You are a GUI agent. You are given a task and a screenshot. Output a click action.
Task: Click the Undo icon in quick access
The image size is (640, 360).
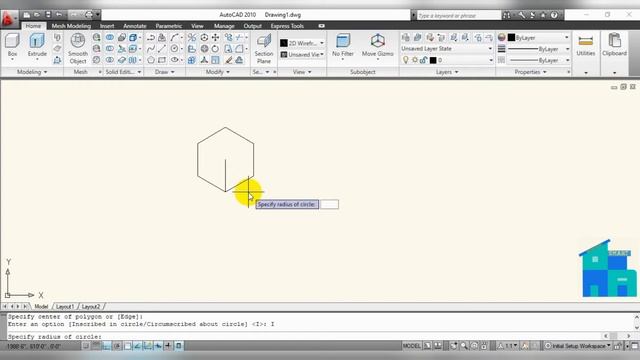(59, 15)
